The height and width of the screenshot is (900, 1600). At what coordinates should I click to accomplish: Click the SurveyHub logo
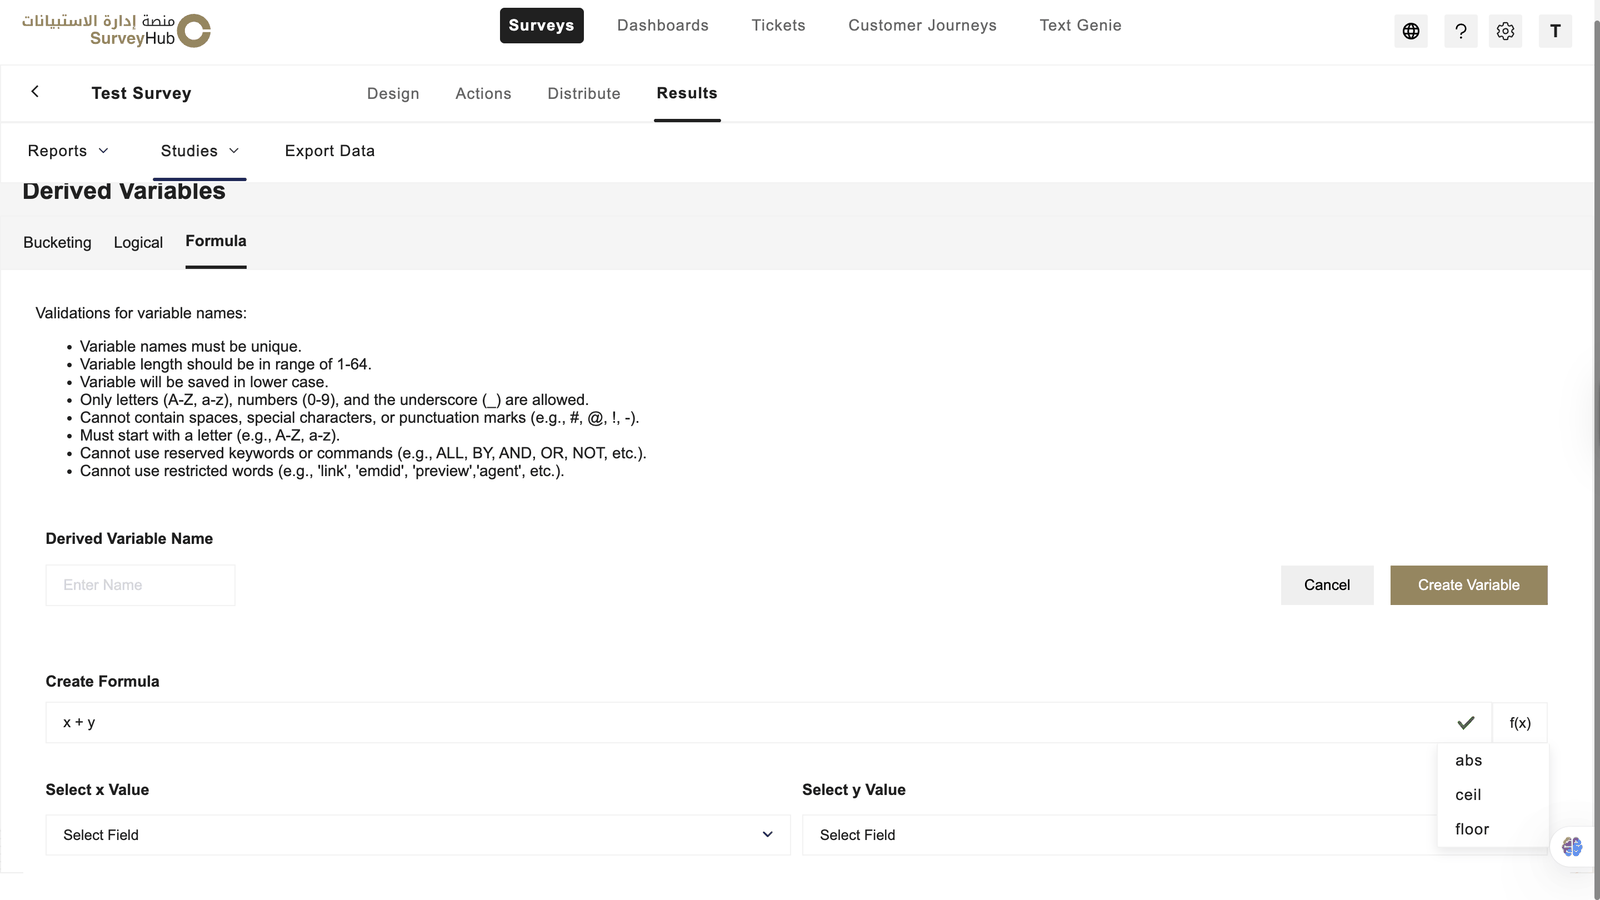[116, 30]
